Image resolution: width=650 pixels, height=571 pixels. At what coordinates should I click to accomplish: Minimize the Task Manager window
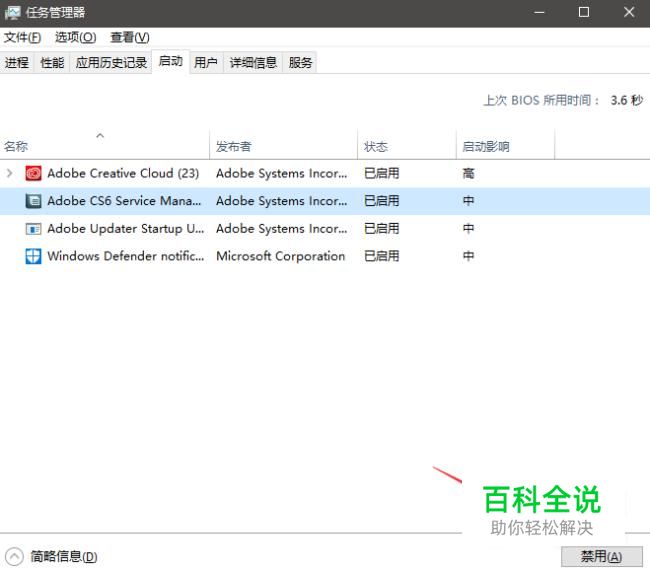tap(539, 12)
